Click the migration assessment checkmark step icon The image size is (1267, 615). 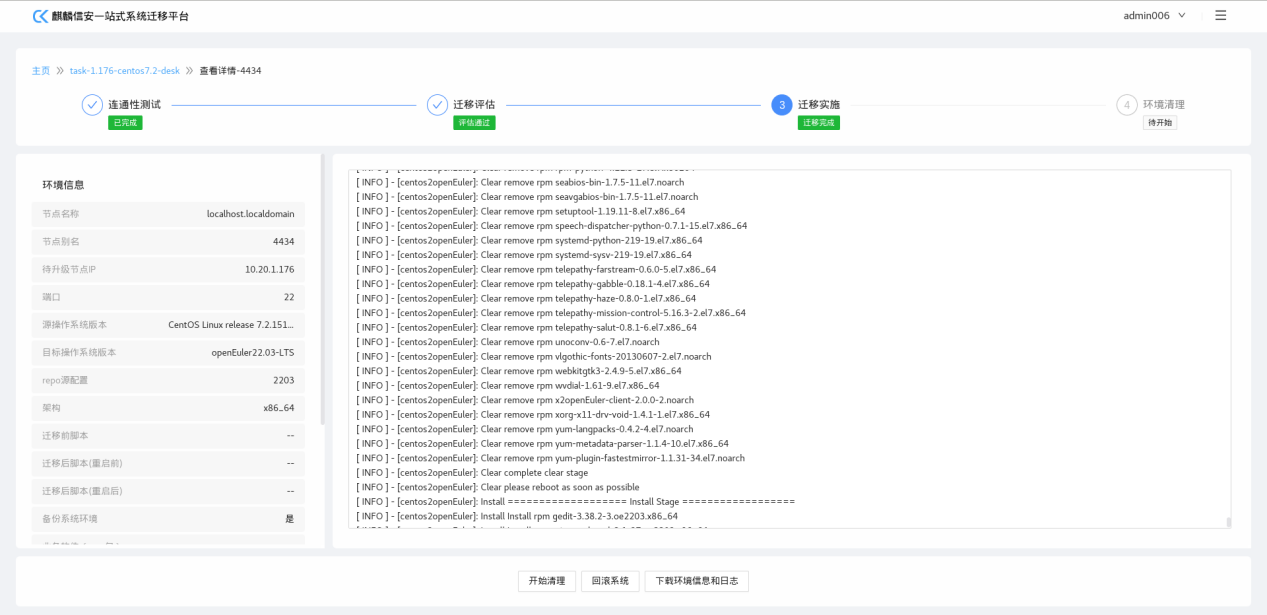coord(437,105)
